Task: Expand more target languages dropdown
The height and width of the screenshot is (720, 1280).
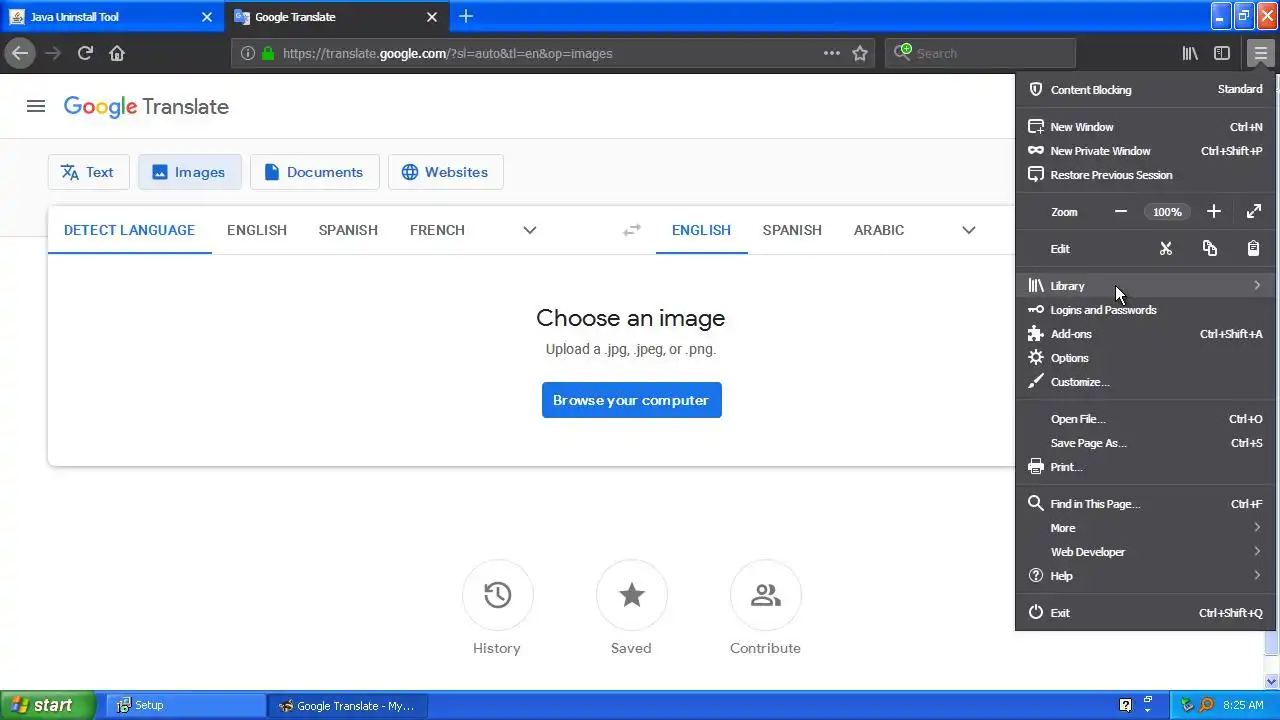Action: pyautogui.click(x=968, y=230)
